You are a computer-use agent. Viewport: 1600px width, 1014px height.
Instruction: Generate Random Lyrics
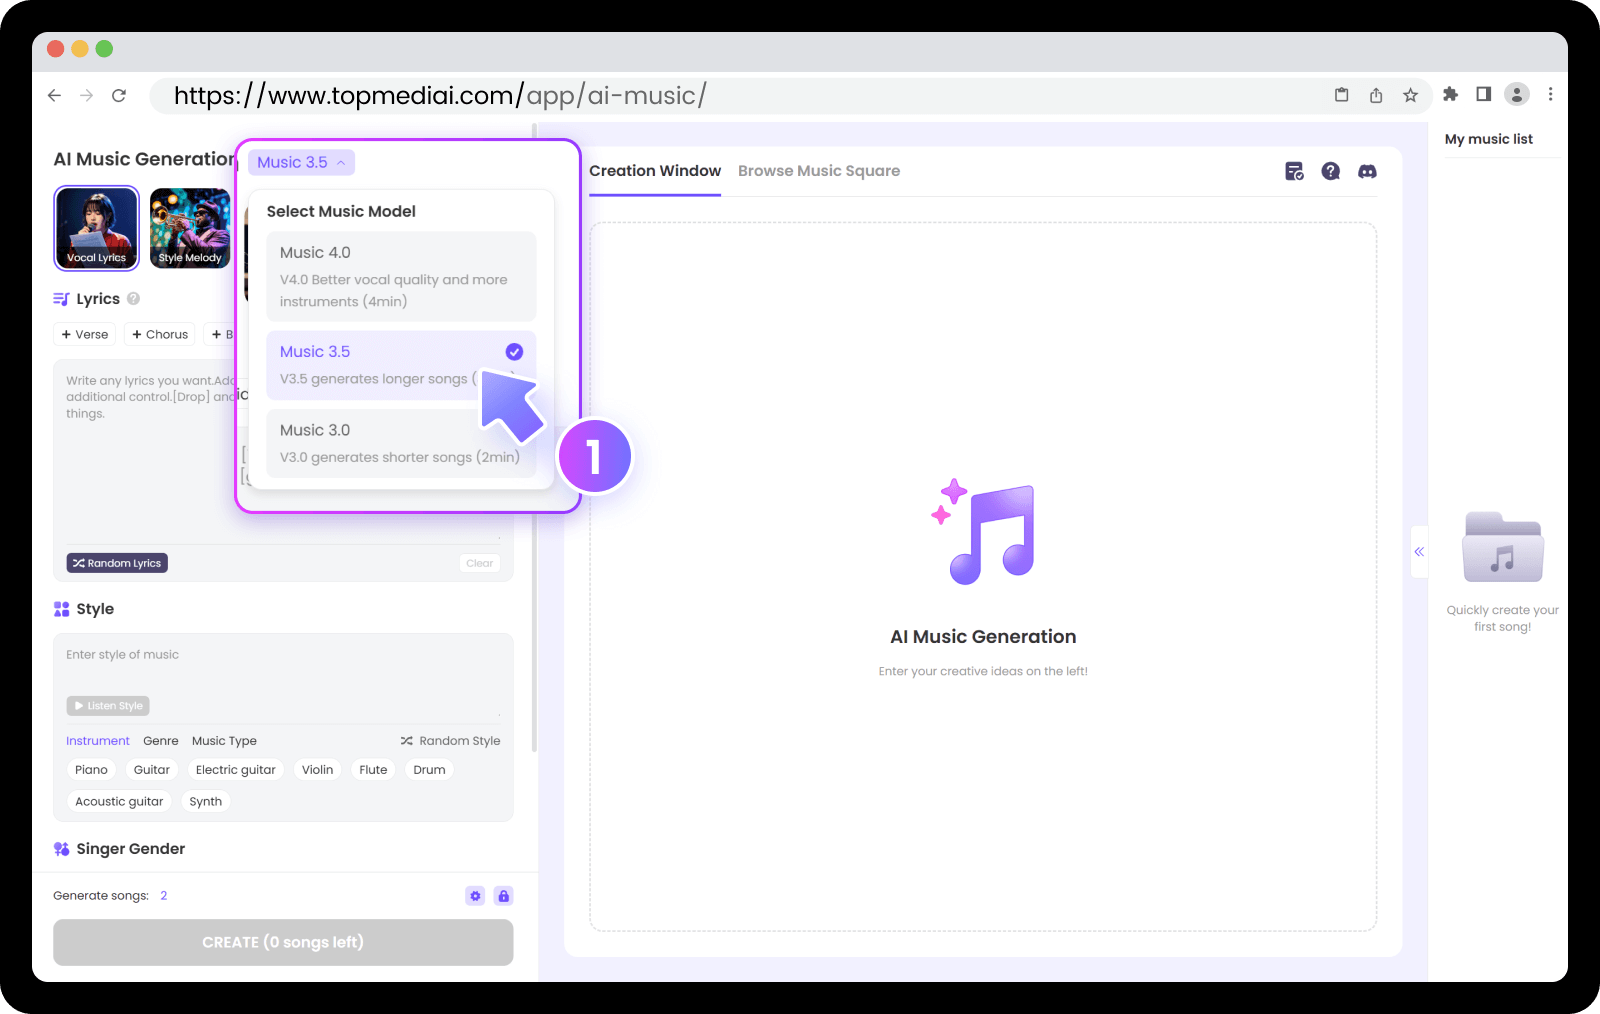pos(117,563)
